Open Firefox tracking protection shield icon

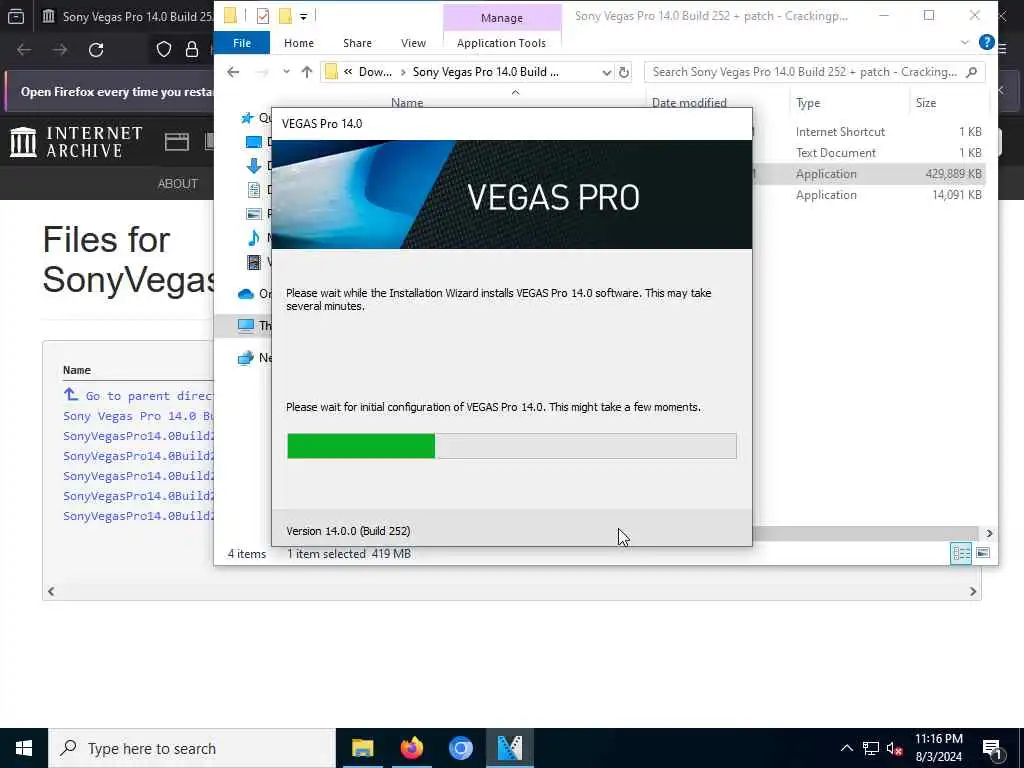(164, 50)
